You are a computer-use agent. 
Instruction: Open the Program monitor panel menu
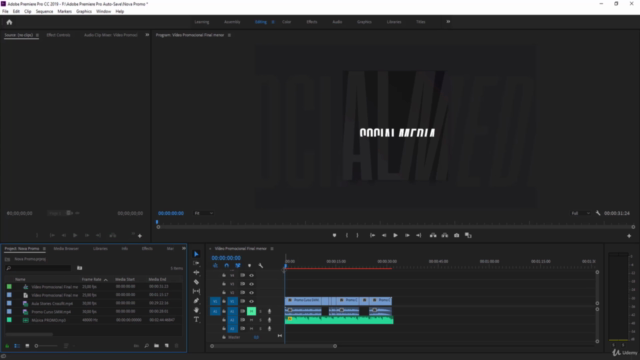(229, 35)
